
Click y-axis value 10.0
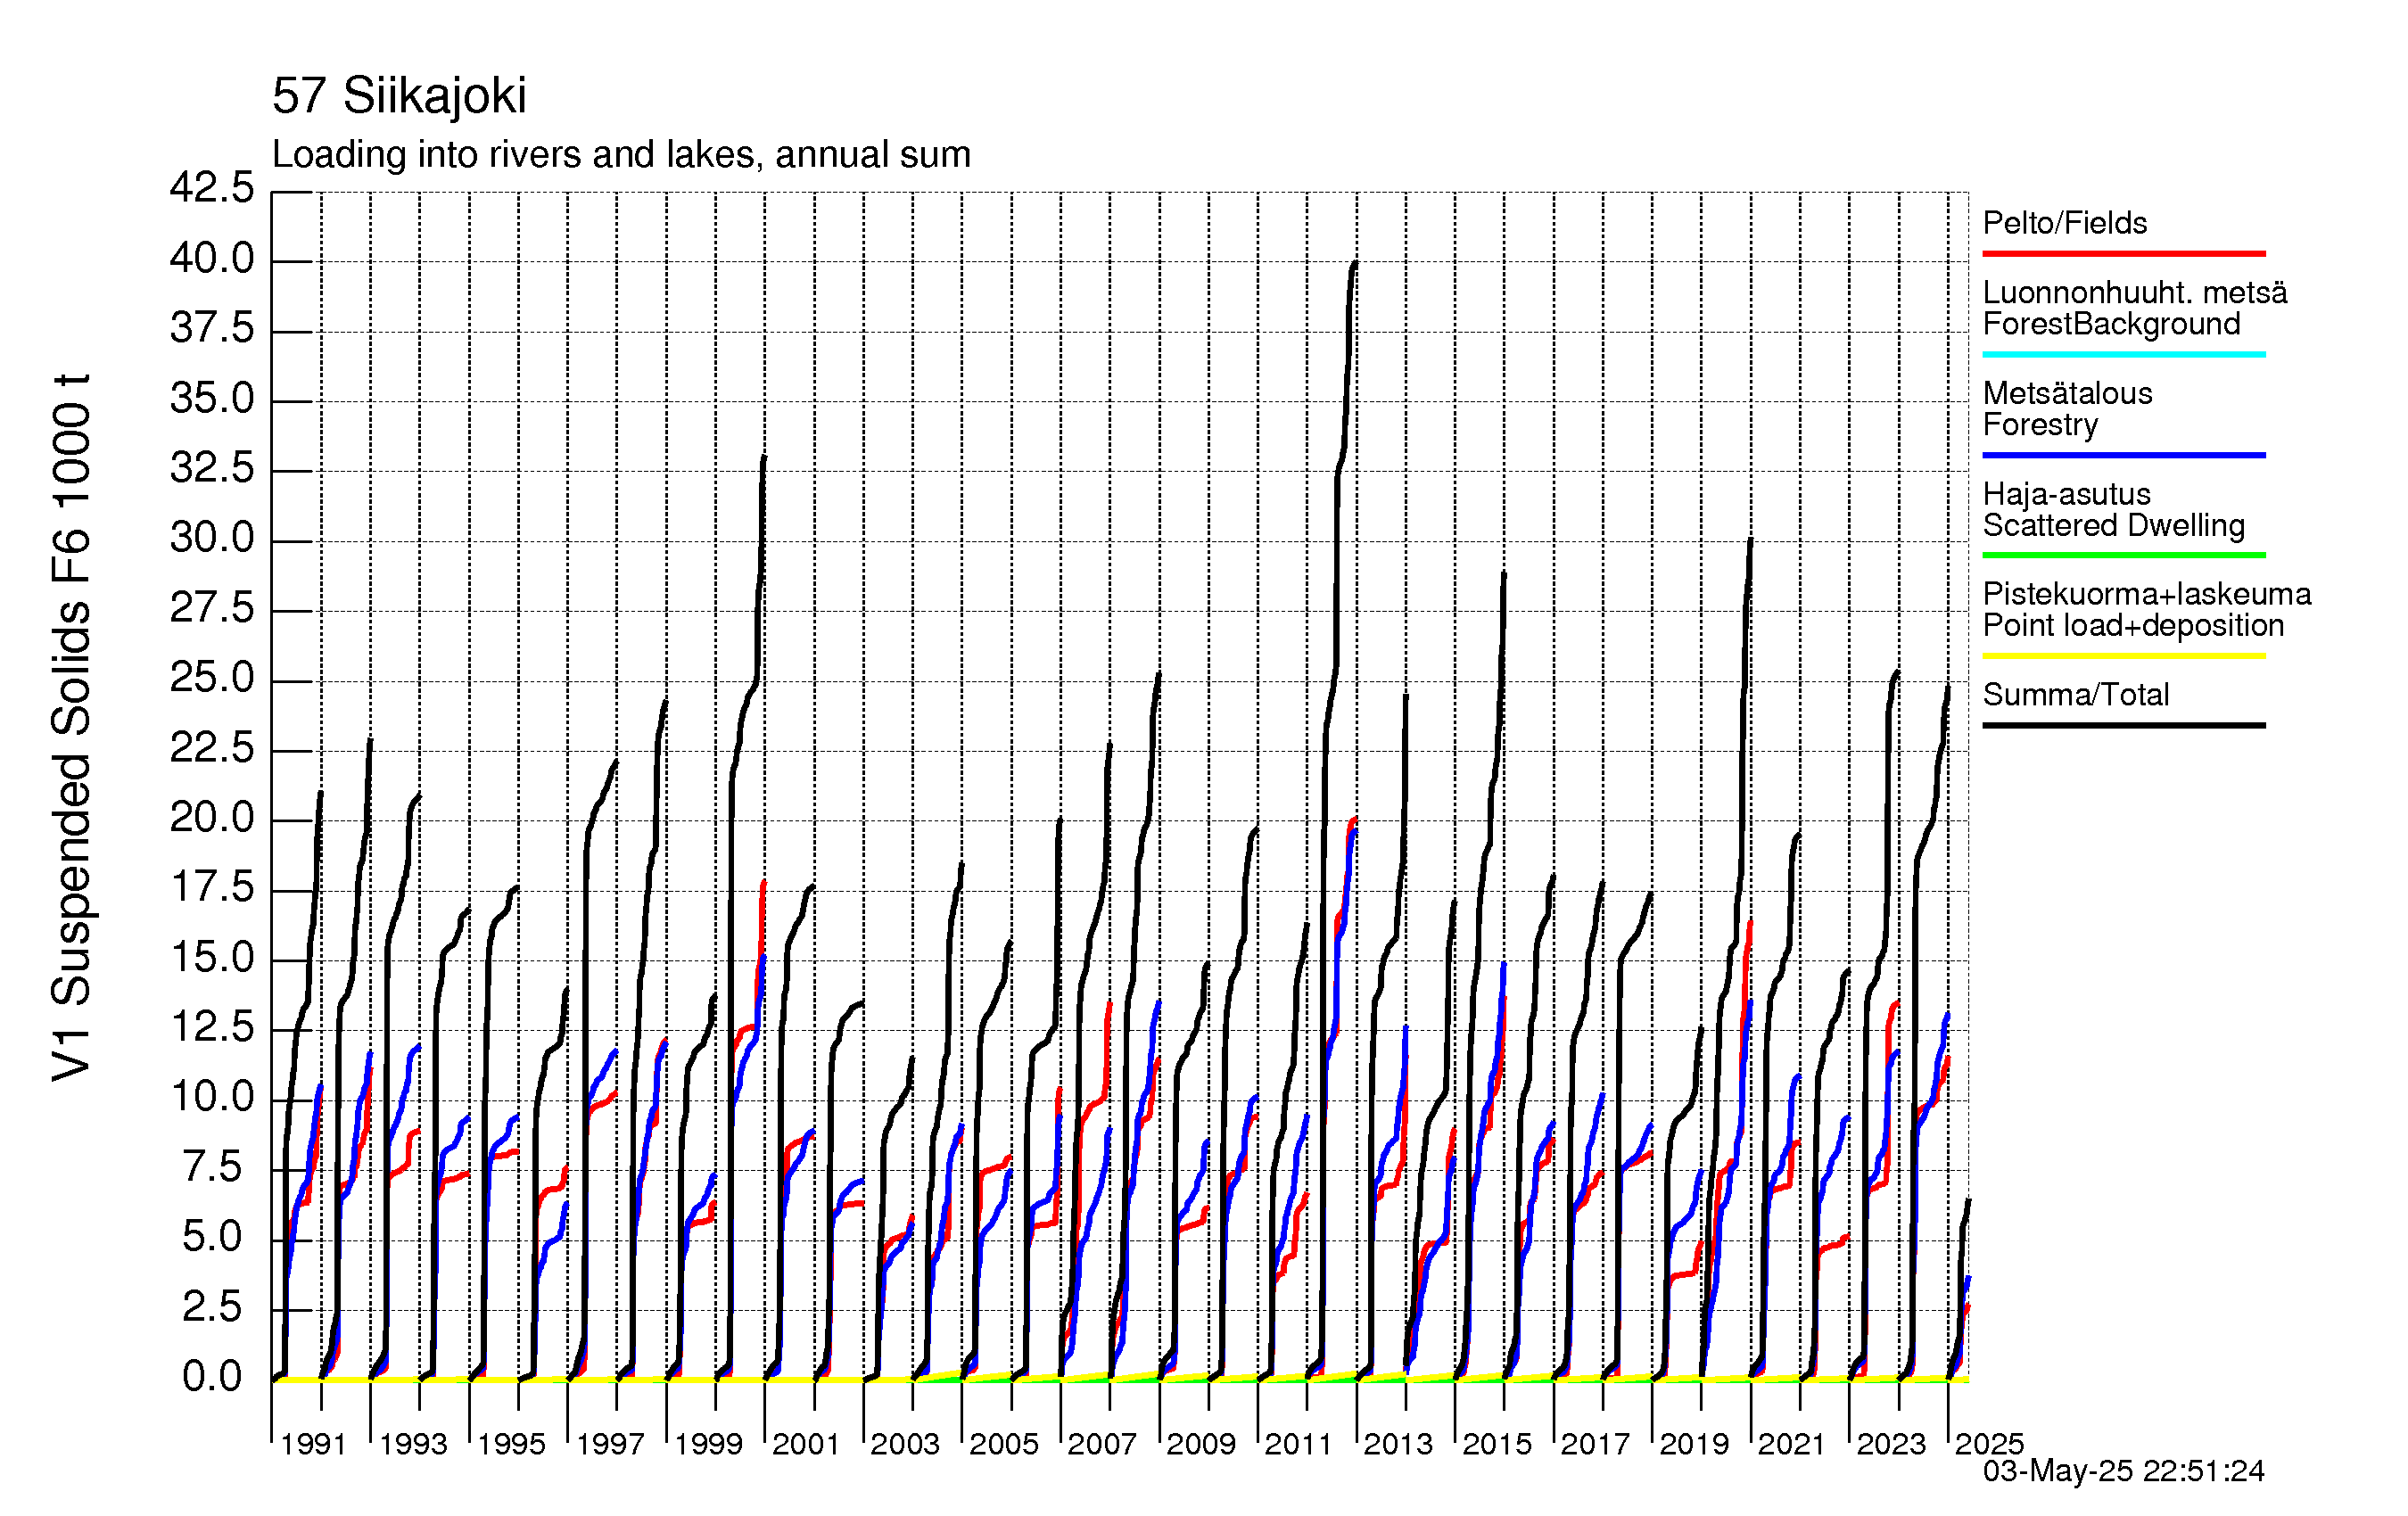coord(212,1097)
